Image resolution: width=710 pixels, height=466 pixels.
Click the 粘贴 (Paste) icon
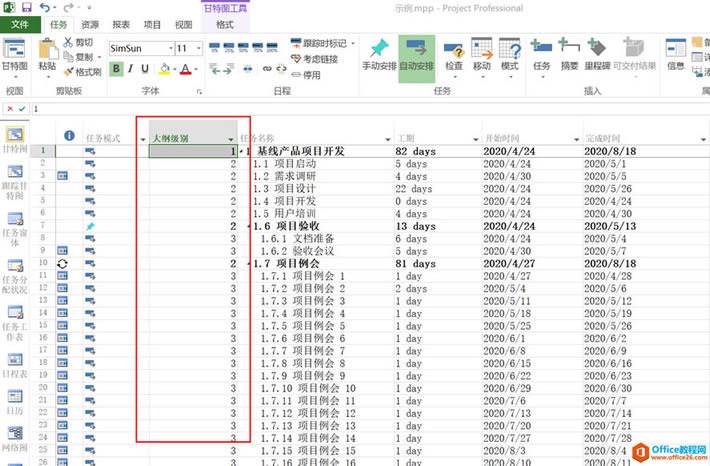[x=47, y=52]
